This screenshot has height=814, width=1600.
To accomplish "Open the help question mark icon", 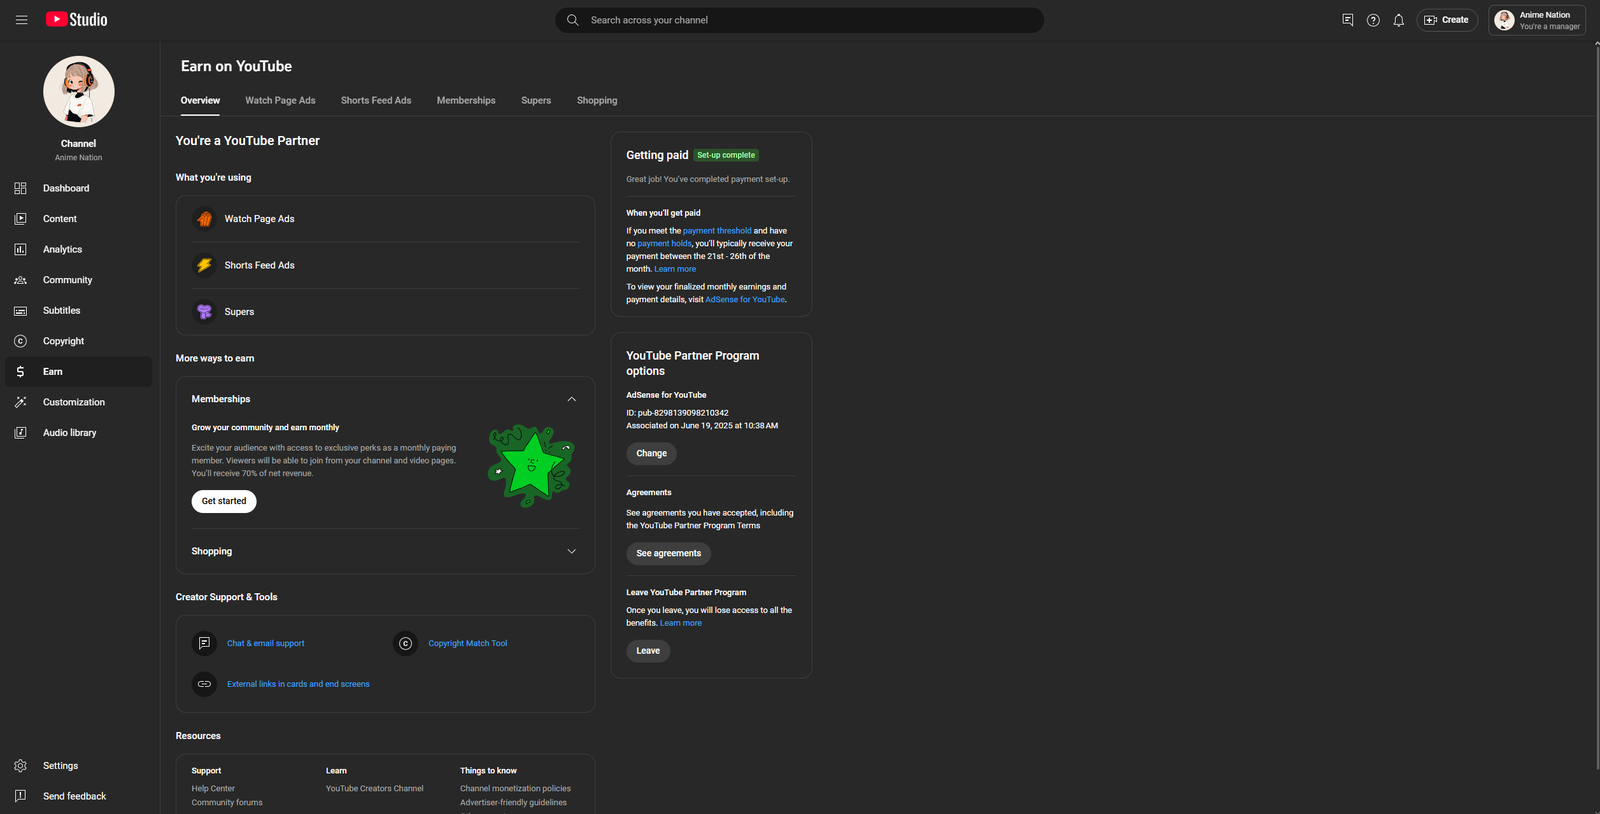I will click(x=1373, y=20).
